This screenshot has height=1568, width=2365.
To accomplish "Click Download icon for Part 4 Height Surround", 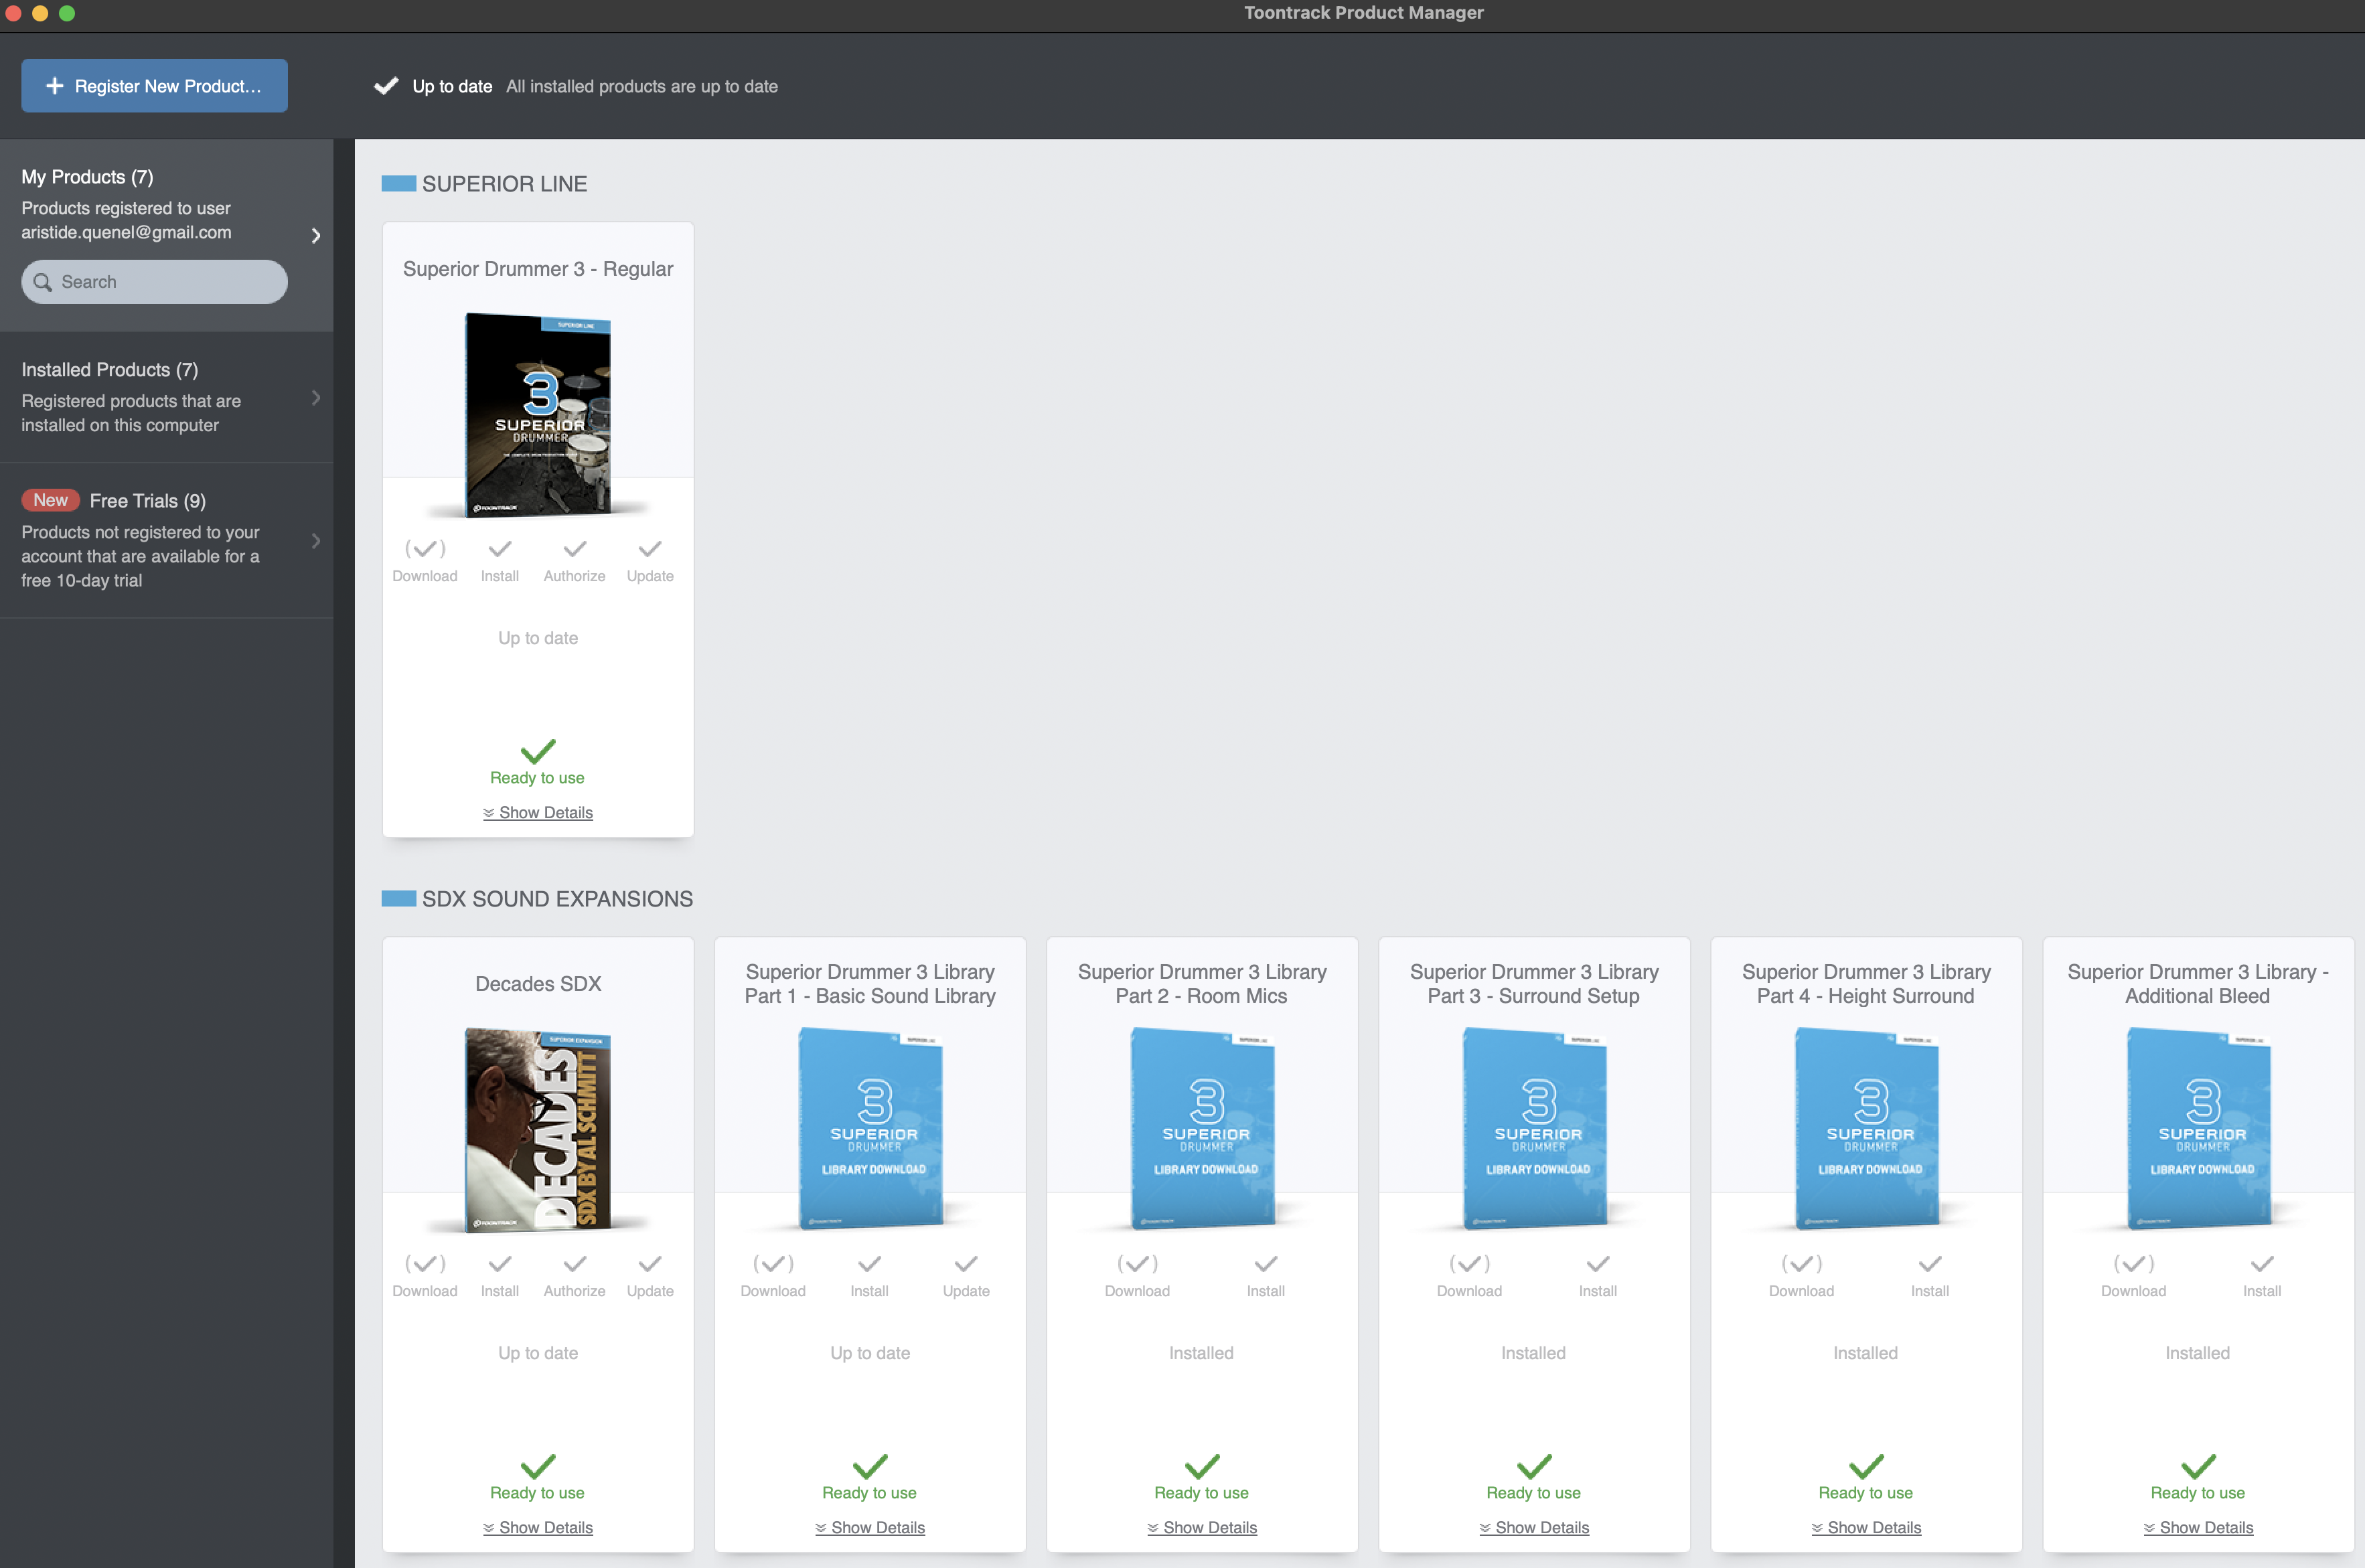I will [x=1801, y=1264].
